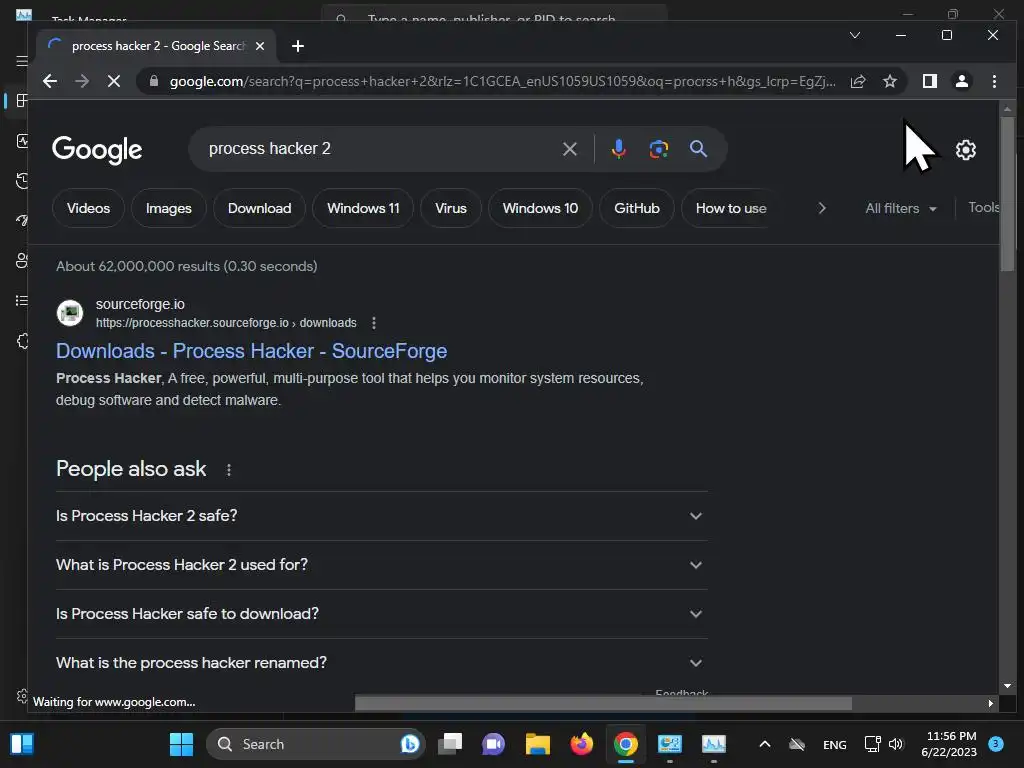Select the Windows 11 filter chip
Viewport: 1024px width, 768px height.
[363, 208]
